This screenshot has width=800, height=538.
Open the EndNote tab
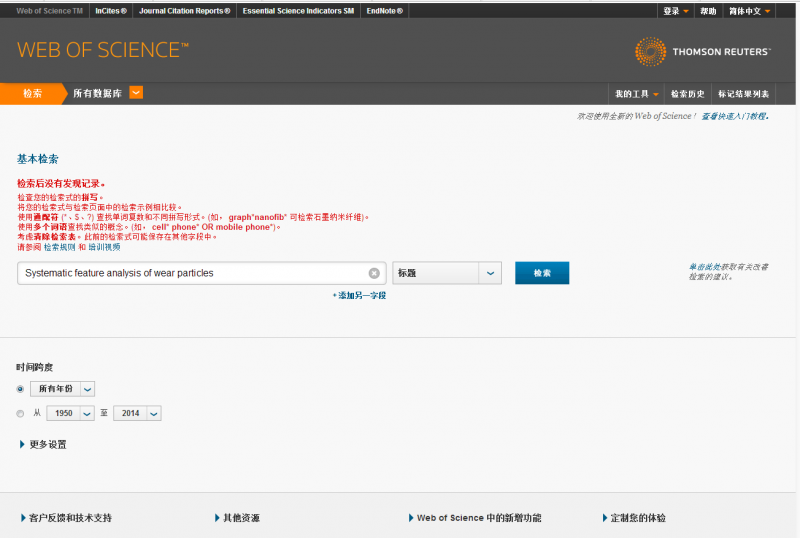coord(385,11)
